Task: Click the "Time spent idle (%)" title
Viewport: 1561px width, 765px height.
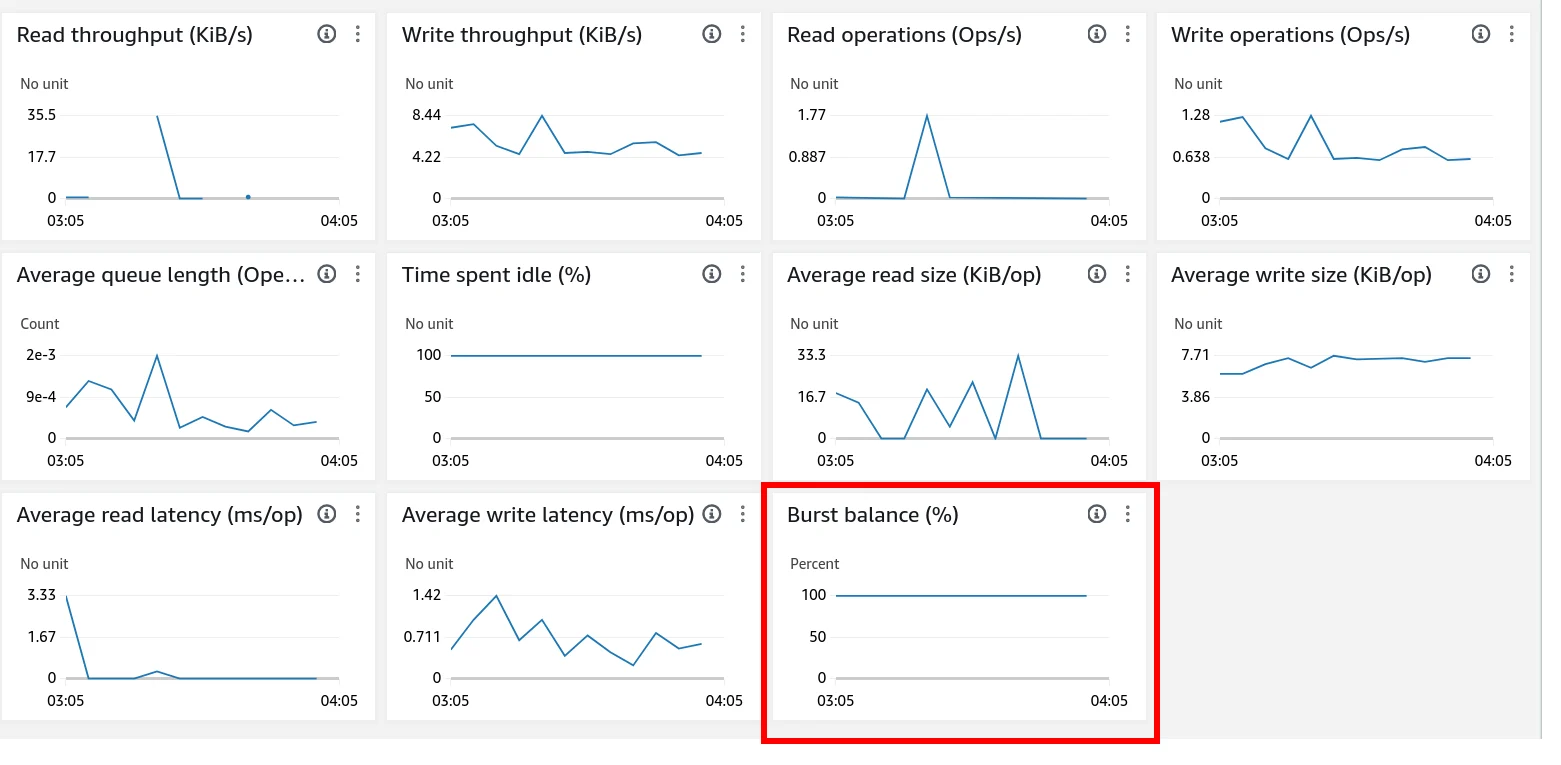Action: (497, 275)
